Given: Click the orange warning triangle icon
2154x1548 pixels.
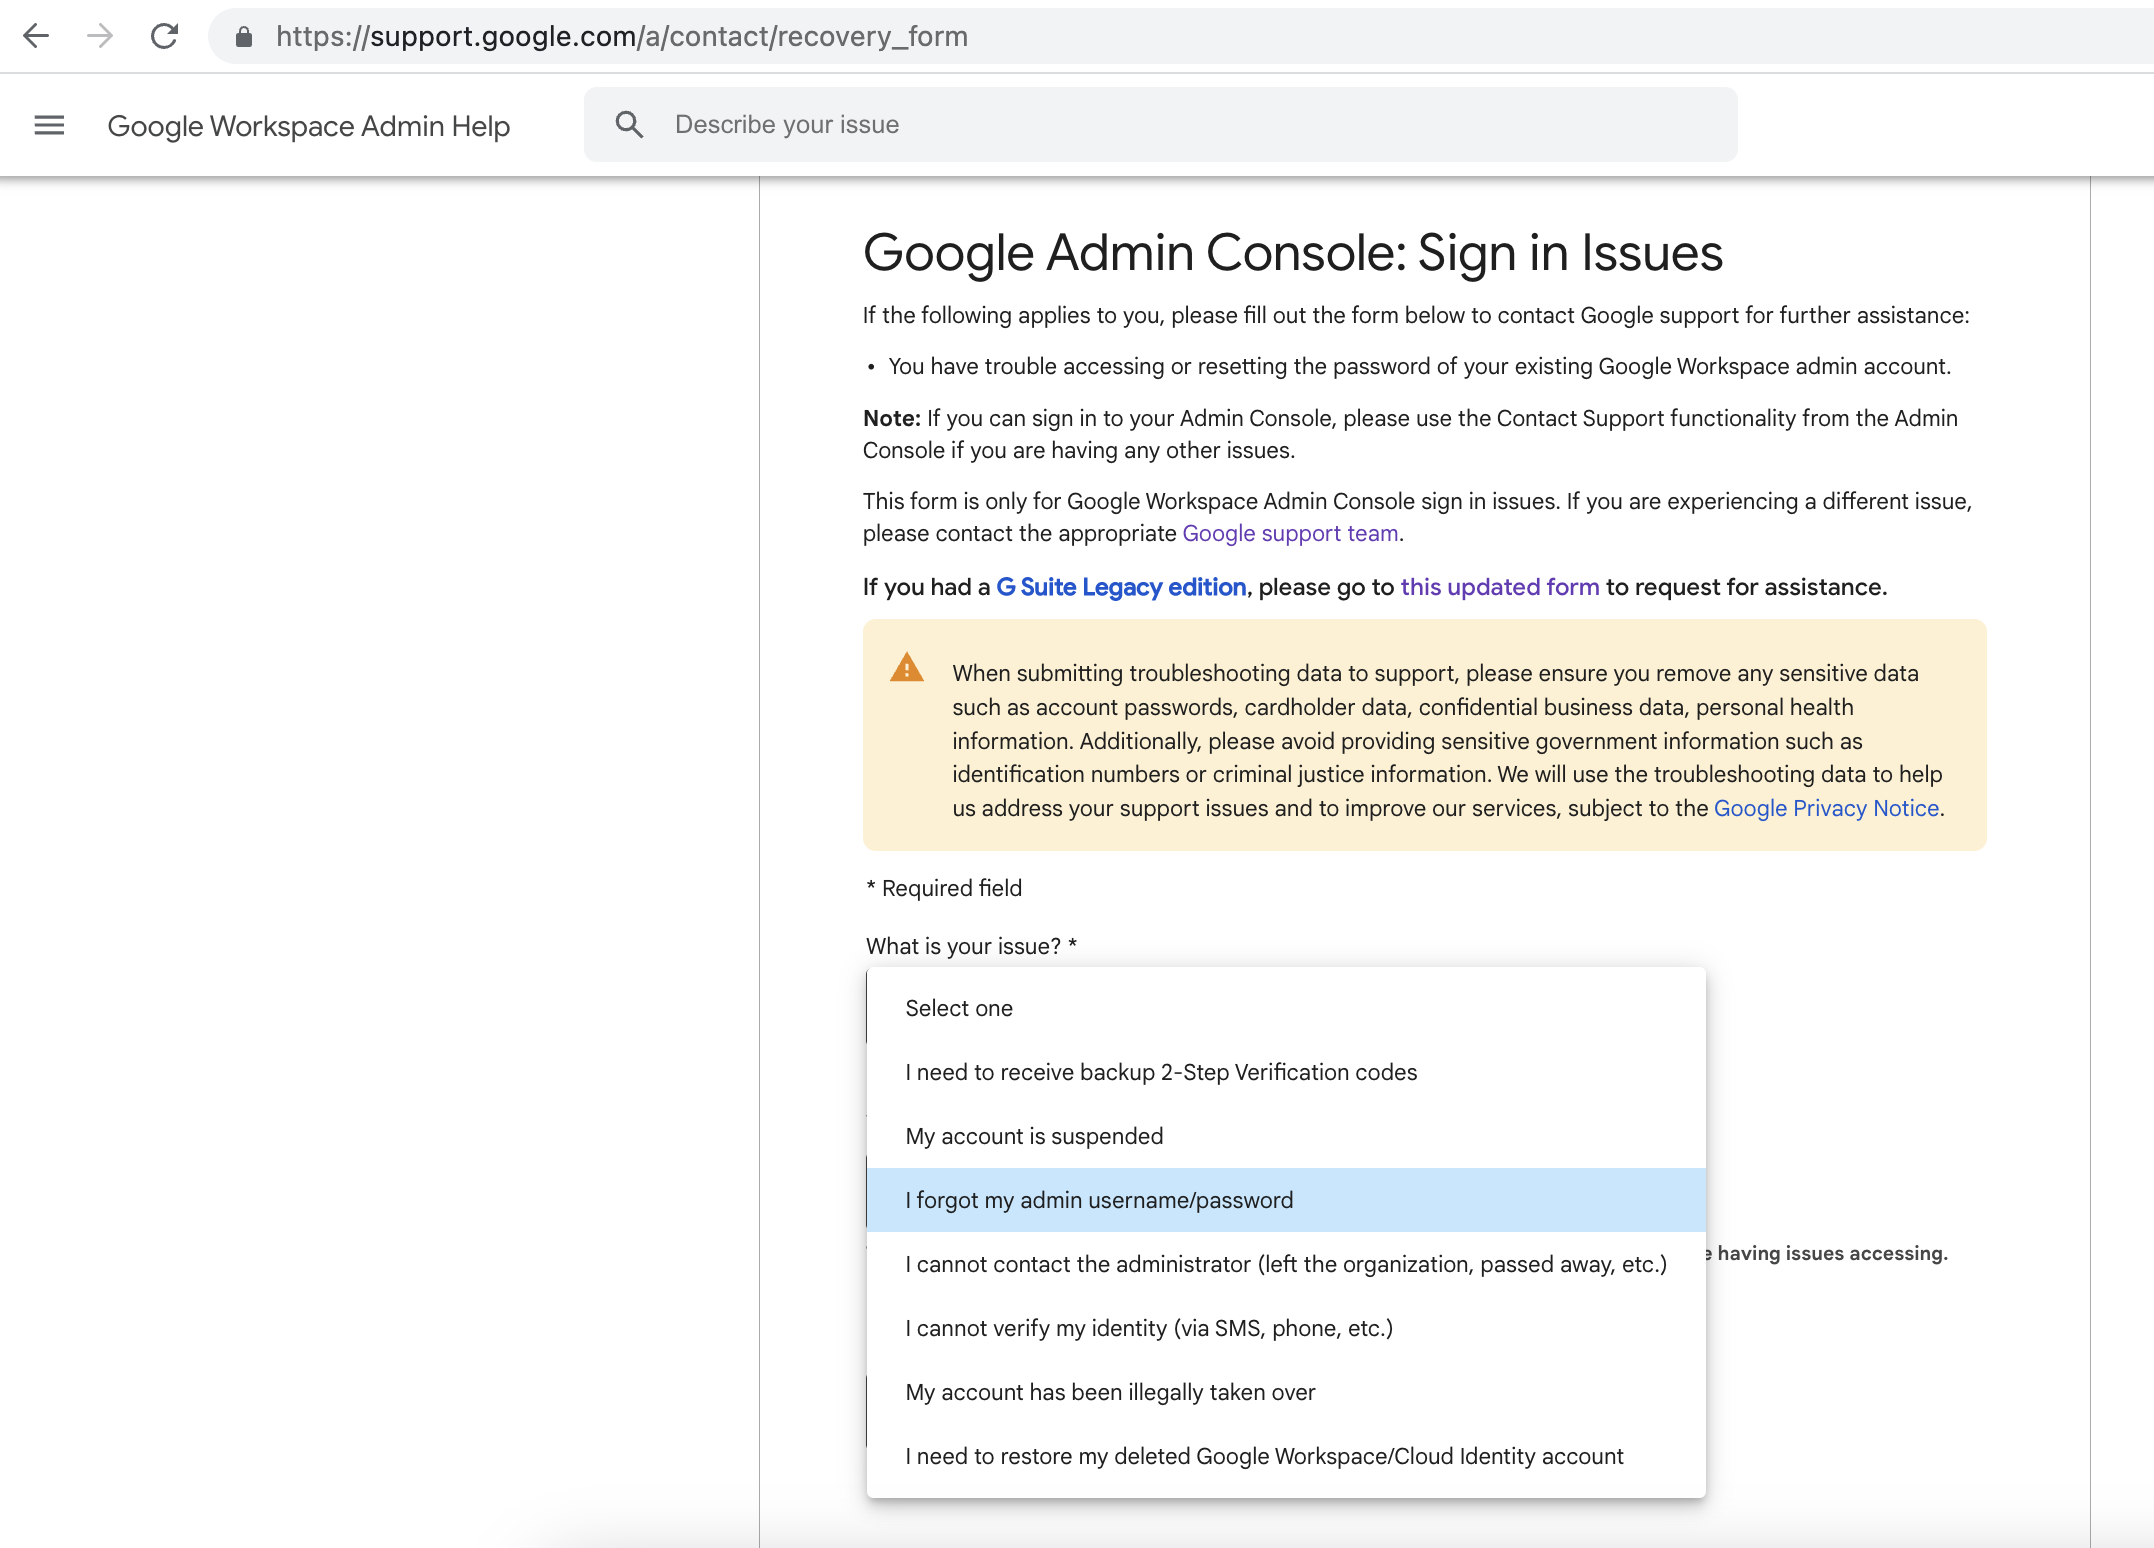Looking at the screenshot, I should click(906, 668).
